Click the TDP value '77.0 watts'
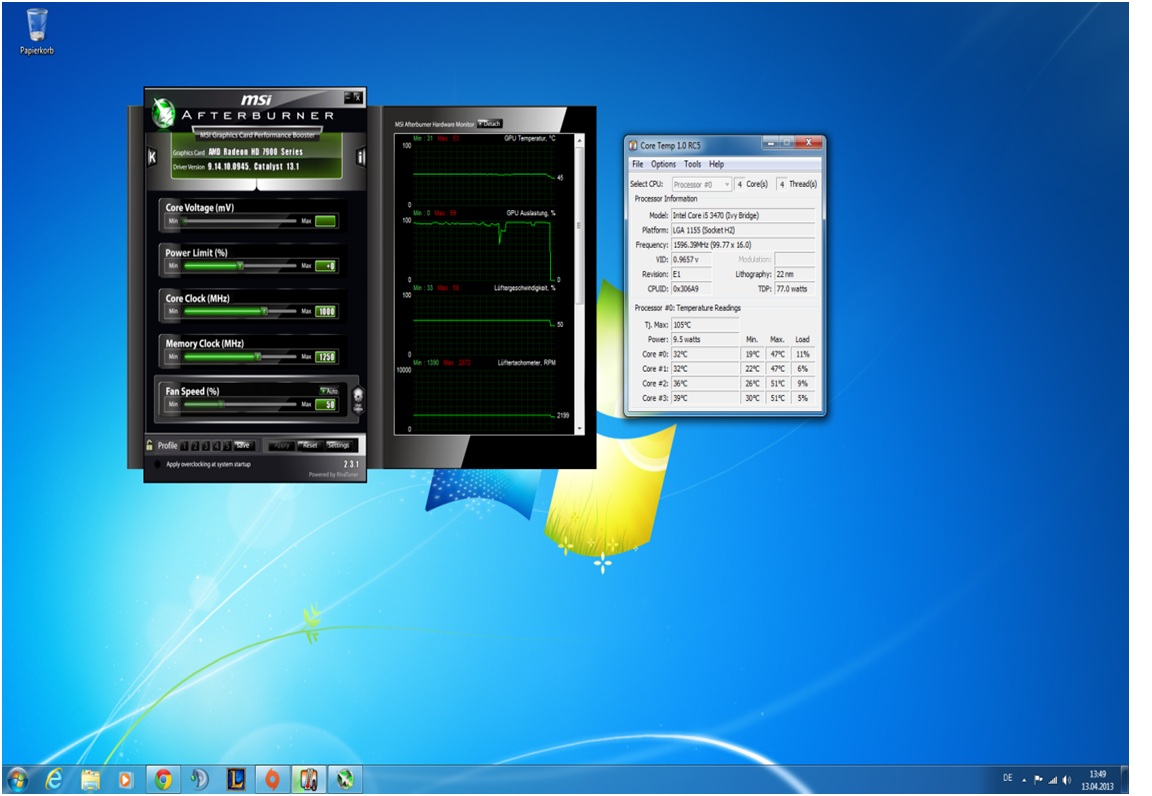This screenshot has width=1152, height=796. tap(795, 289)
